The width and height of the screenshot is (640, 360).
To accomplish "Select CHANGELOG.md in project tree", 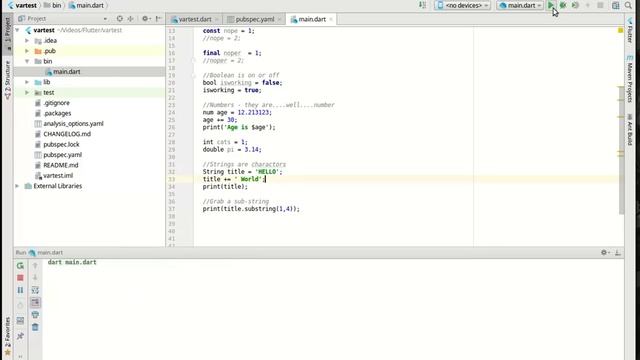I will (67, 134).
